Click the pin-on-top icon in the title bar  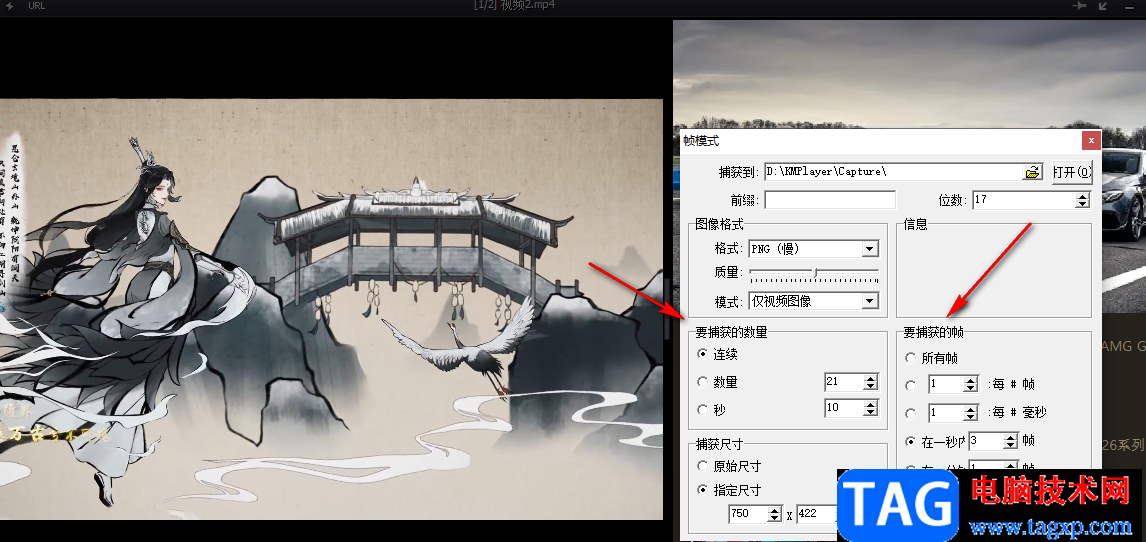(x=1079, y=6)
